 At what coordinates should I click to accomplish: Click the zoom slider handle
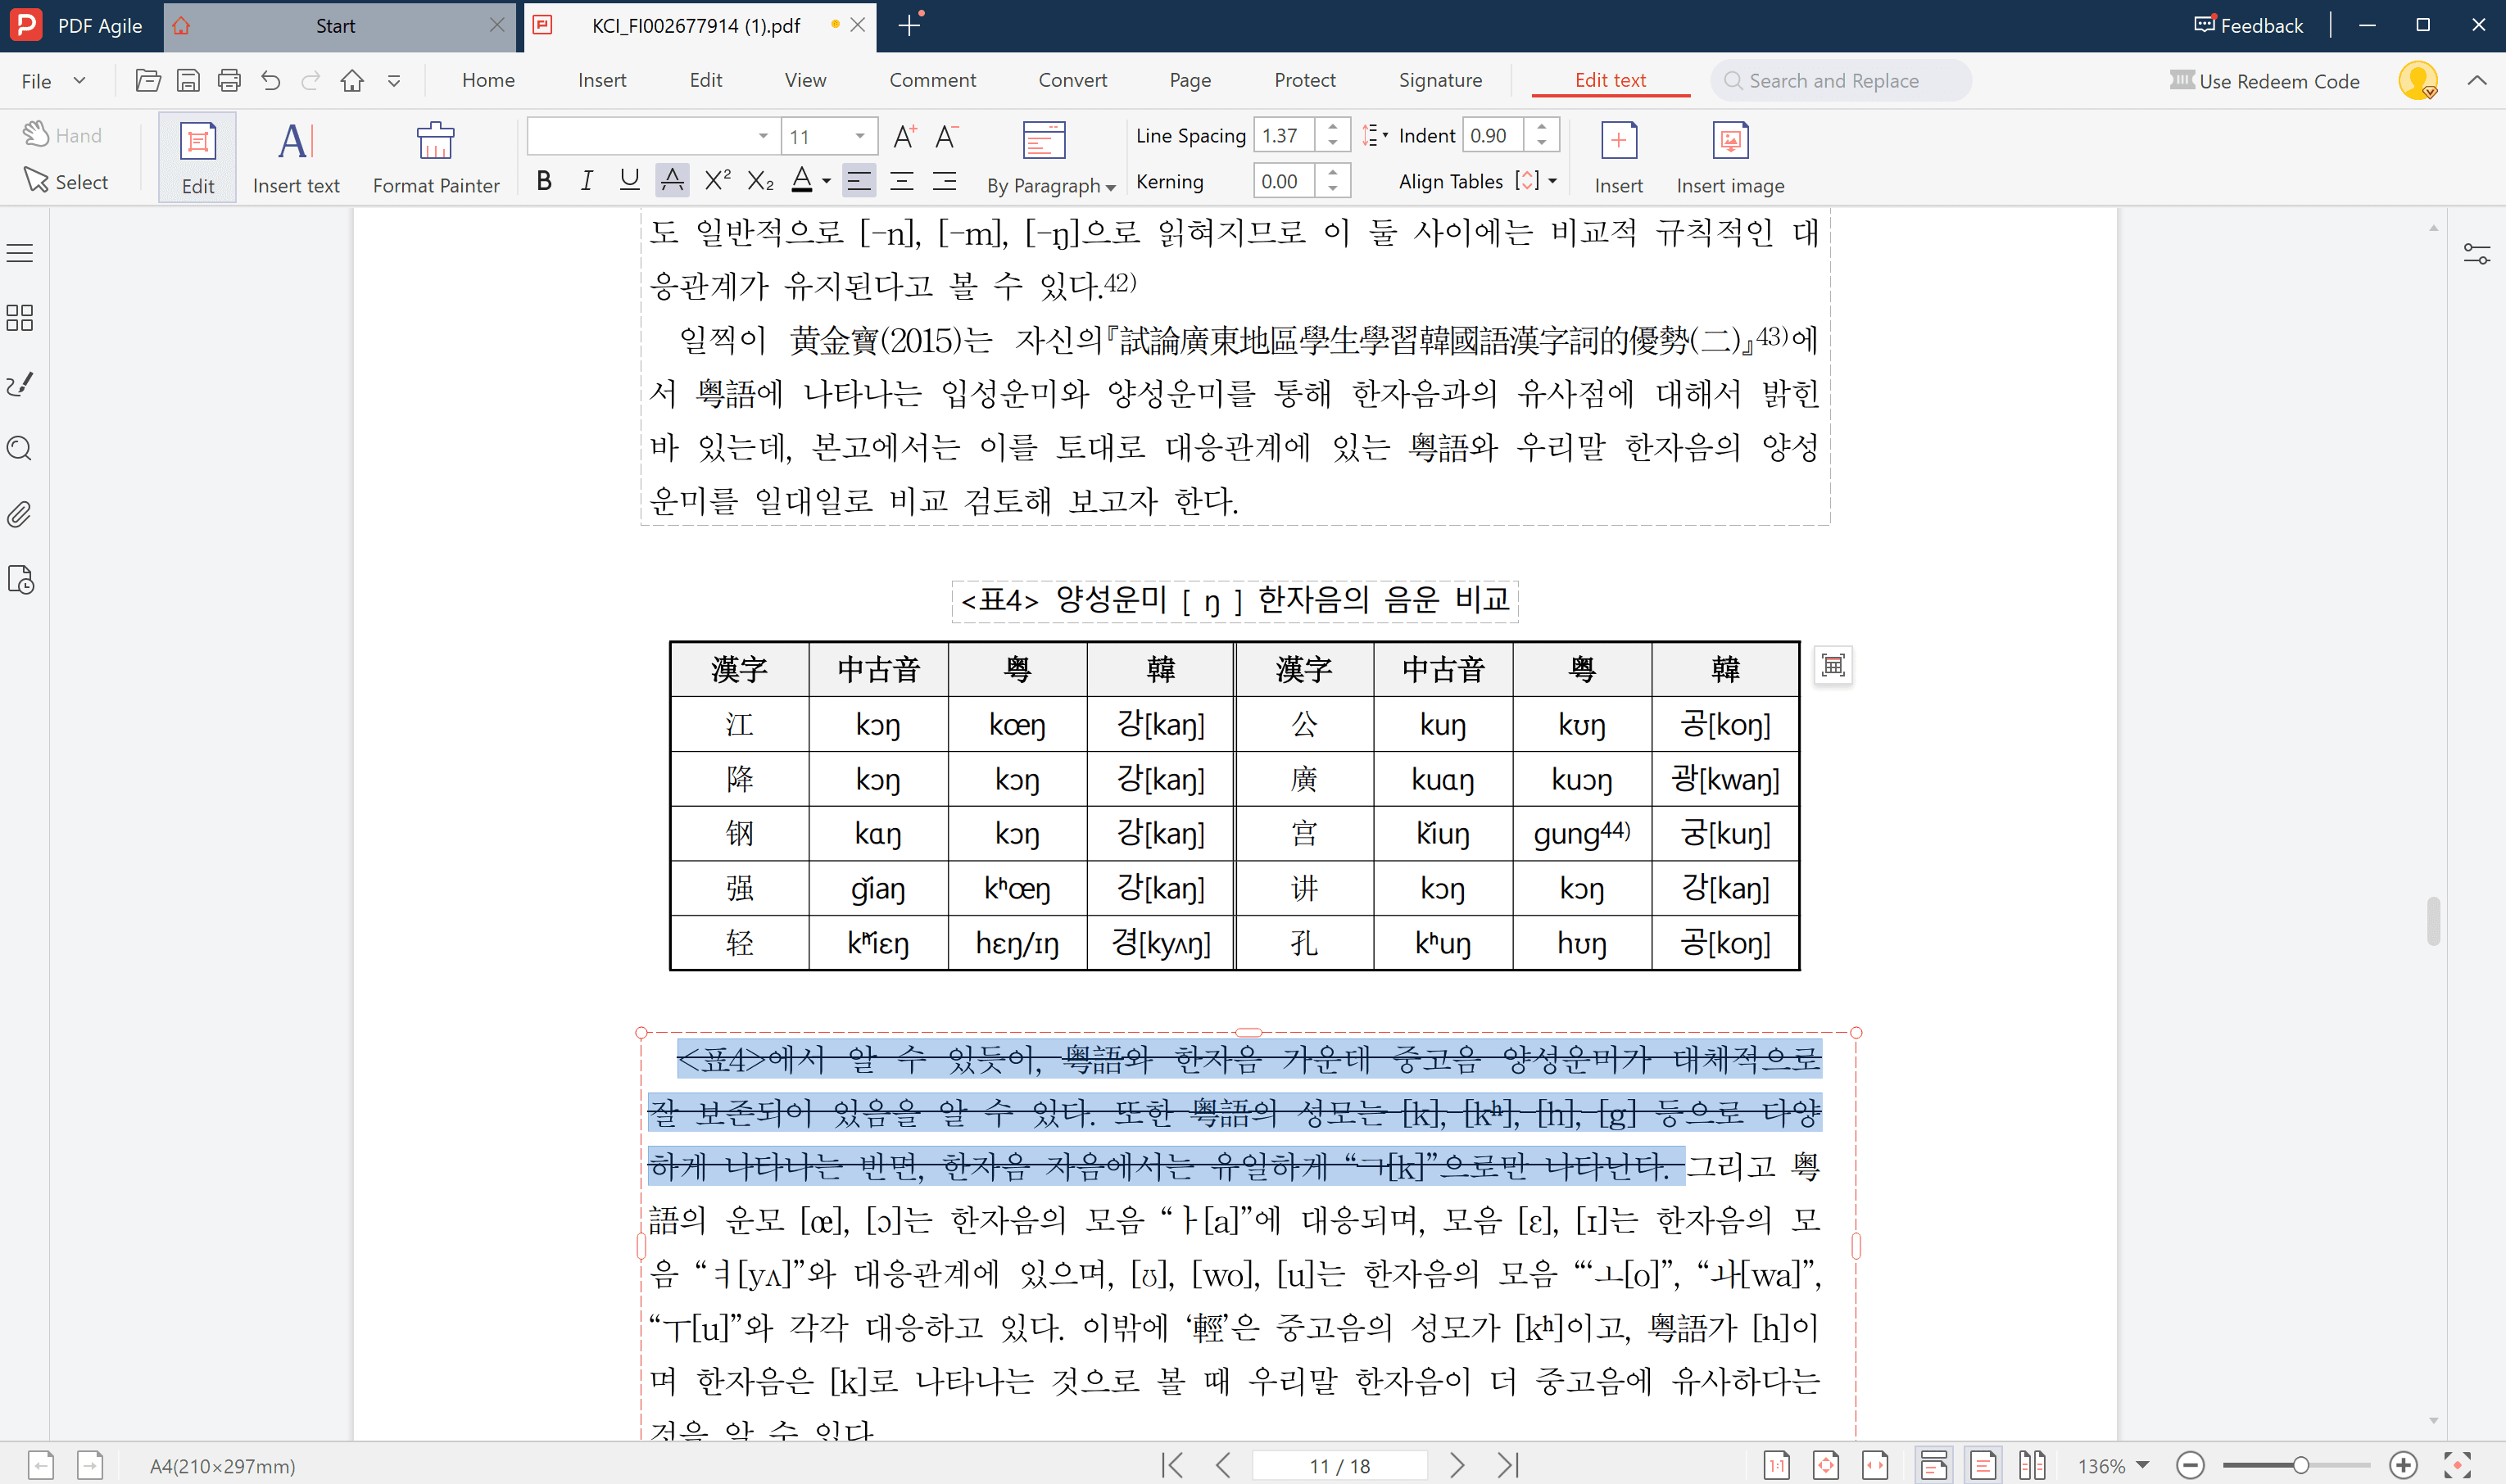2300,1465
